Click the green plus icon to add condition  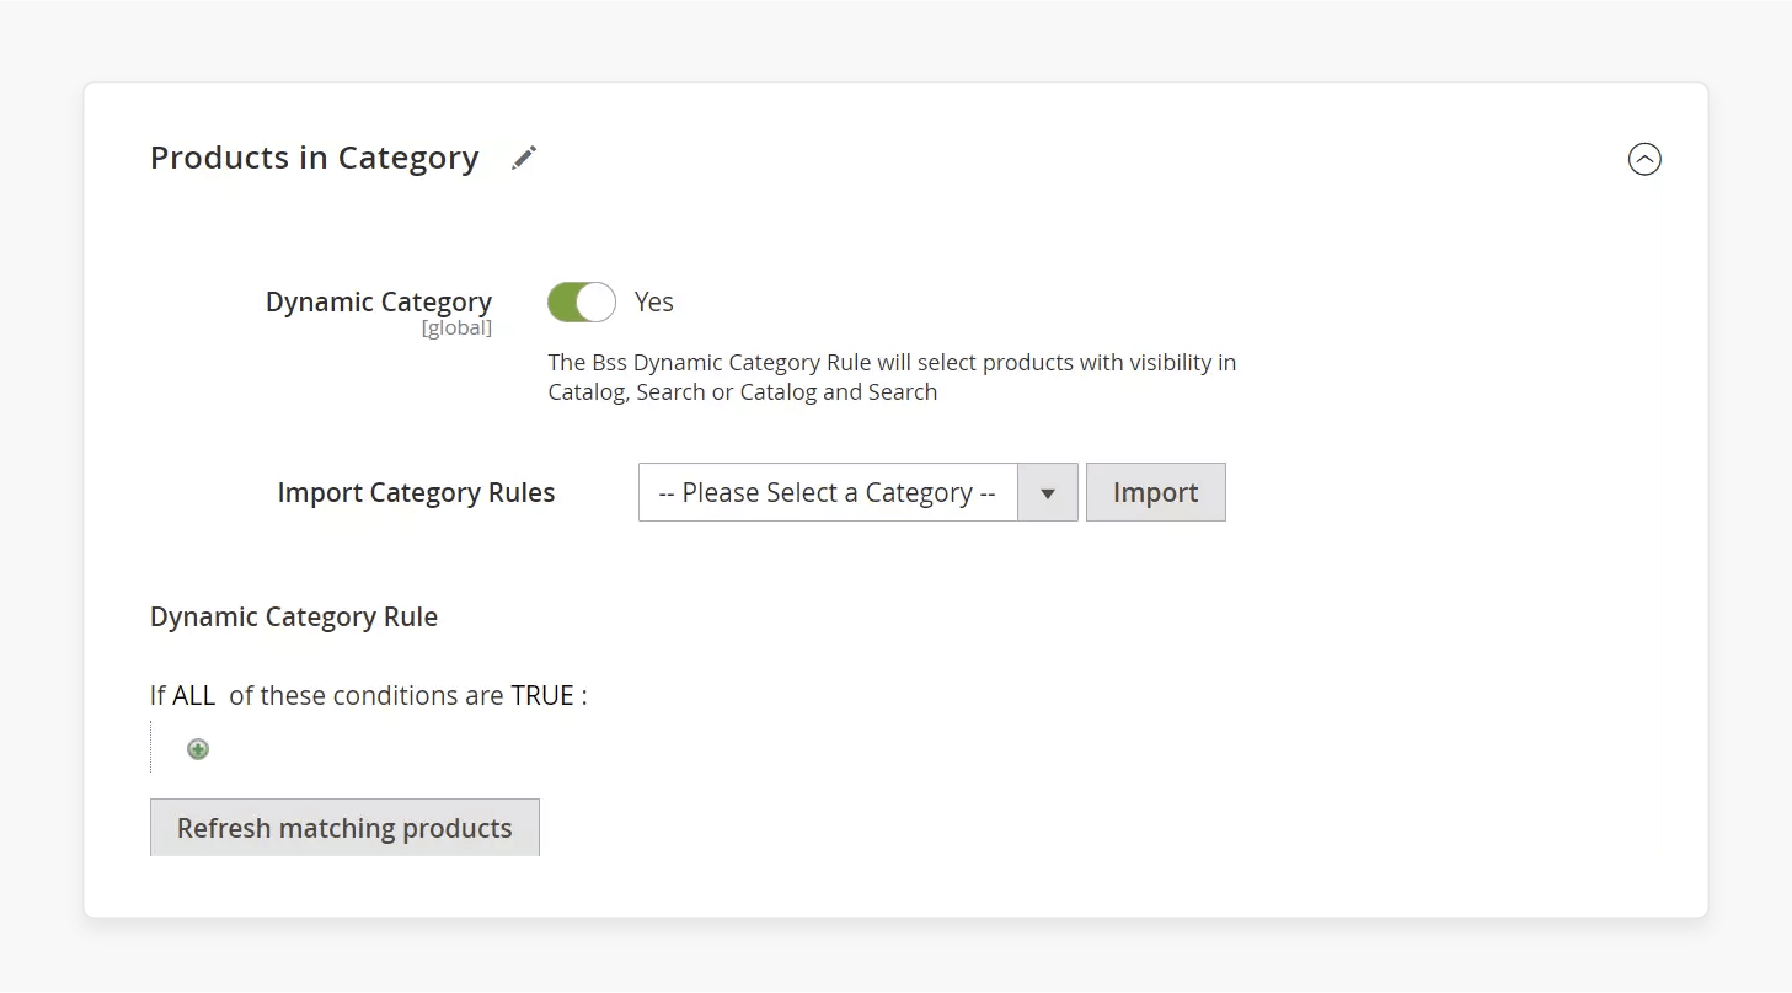click(198, 748)
